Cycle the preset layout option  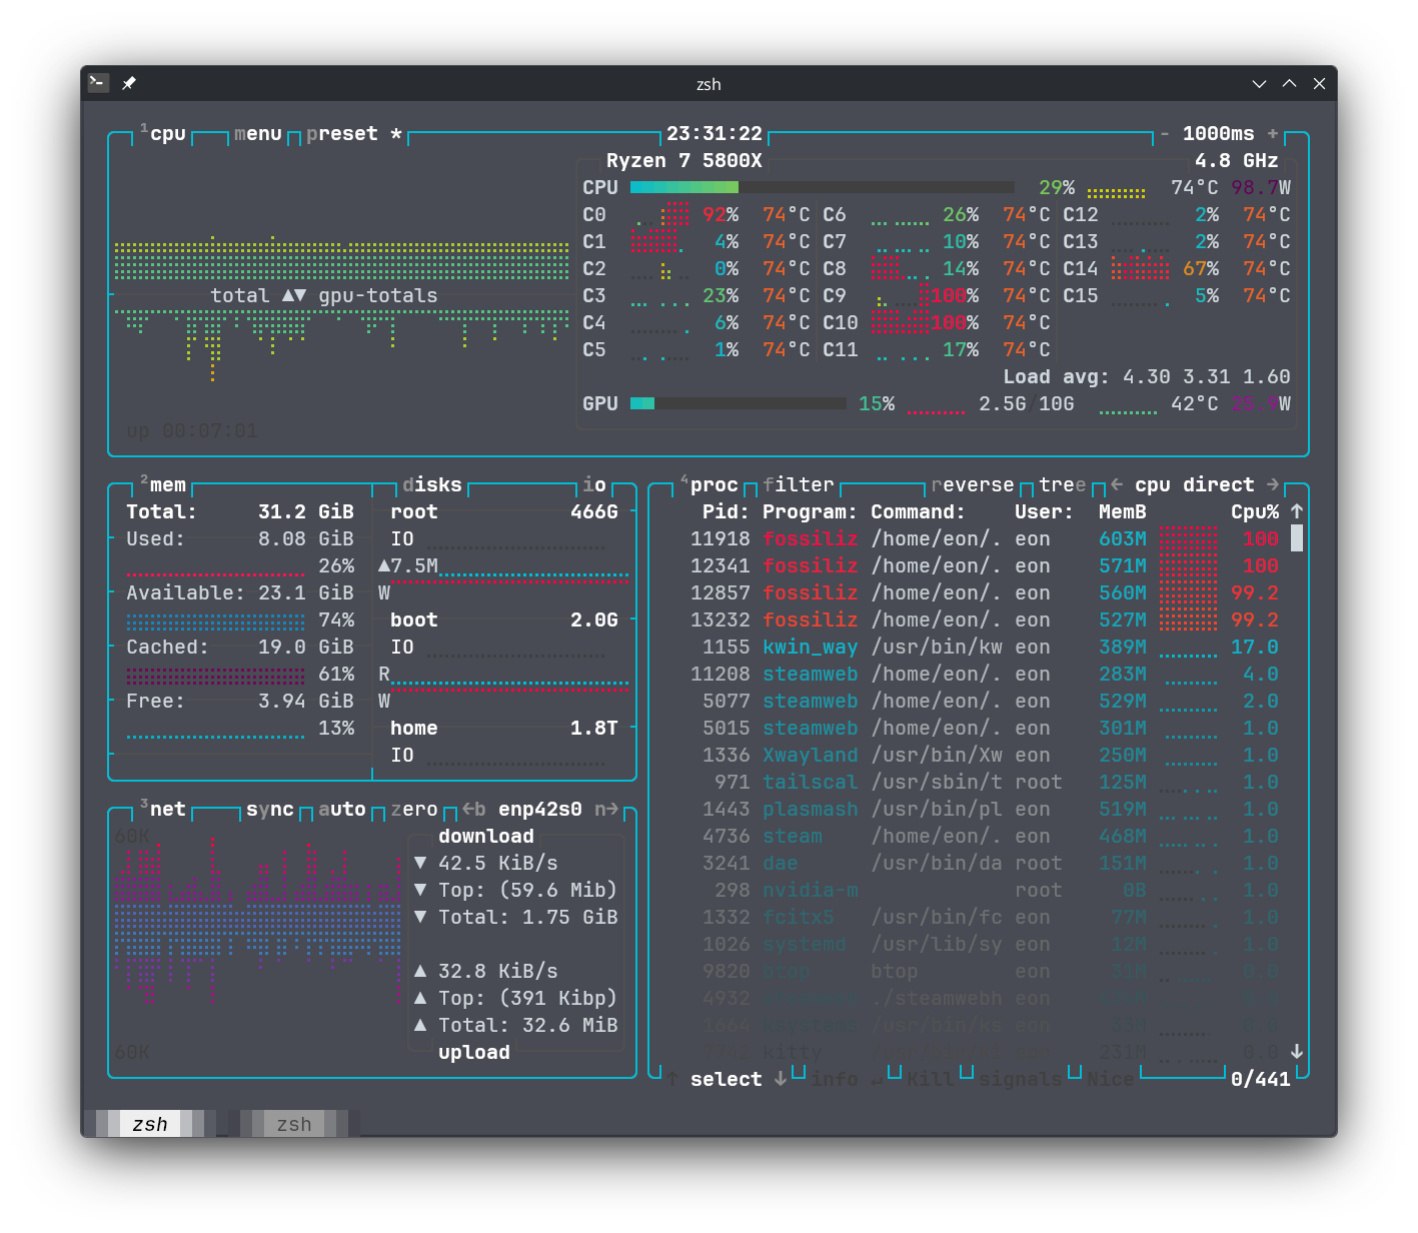[x=342, y=134]
